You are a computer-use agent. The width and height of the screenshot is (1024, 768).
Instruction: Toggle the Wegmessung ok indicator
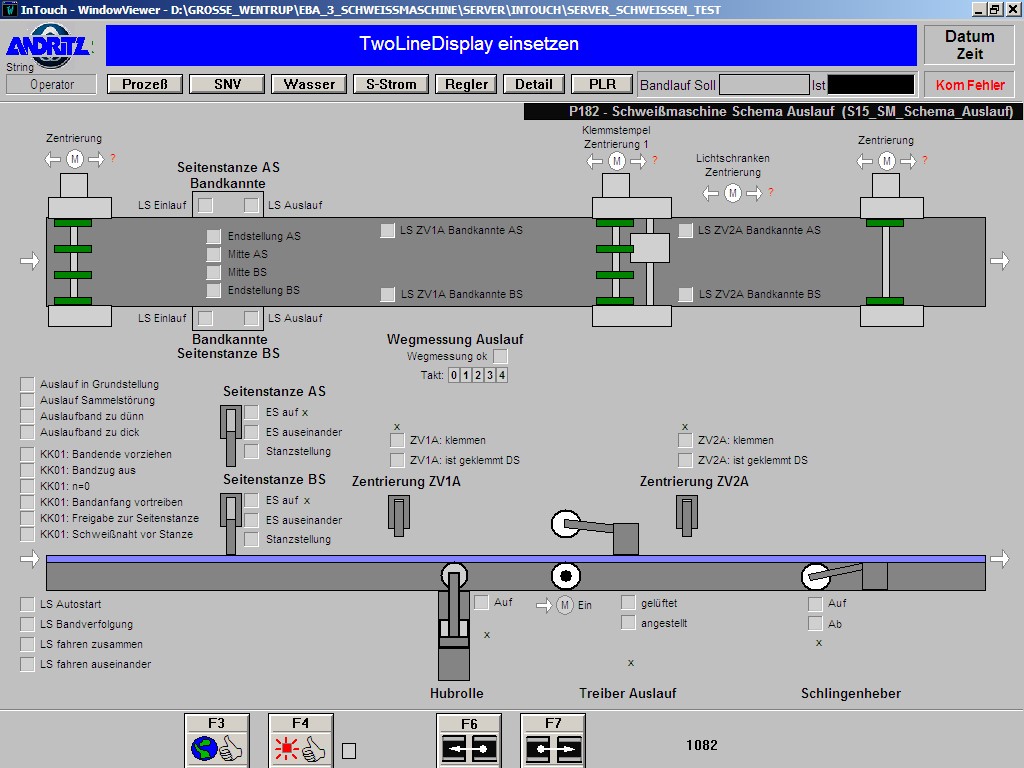pos(501,356)
